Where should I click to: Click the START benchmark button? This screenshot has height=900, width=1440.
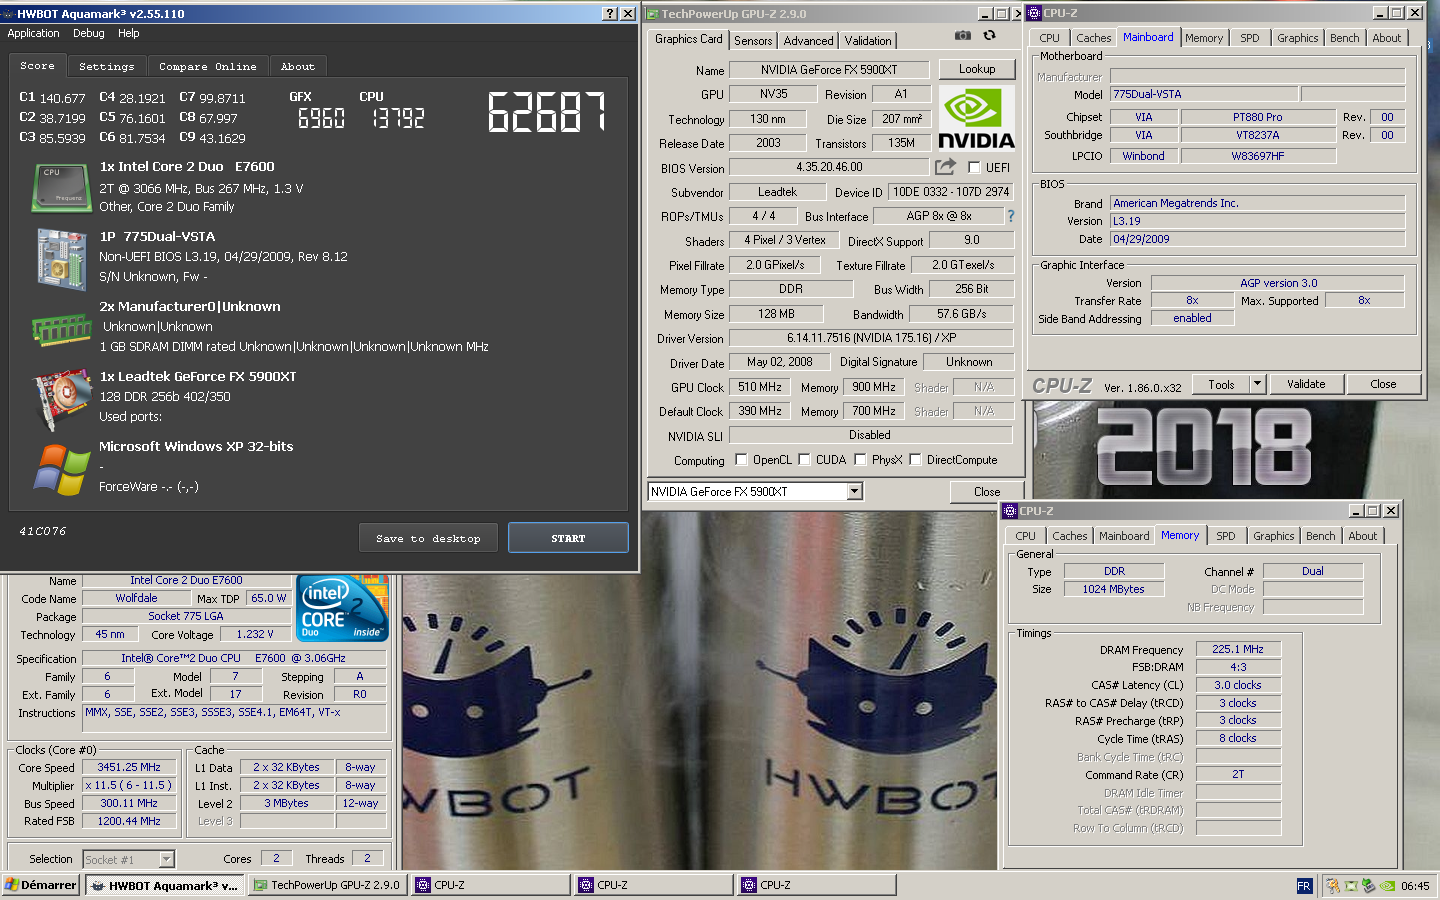click(568, 538)
